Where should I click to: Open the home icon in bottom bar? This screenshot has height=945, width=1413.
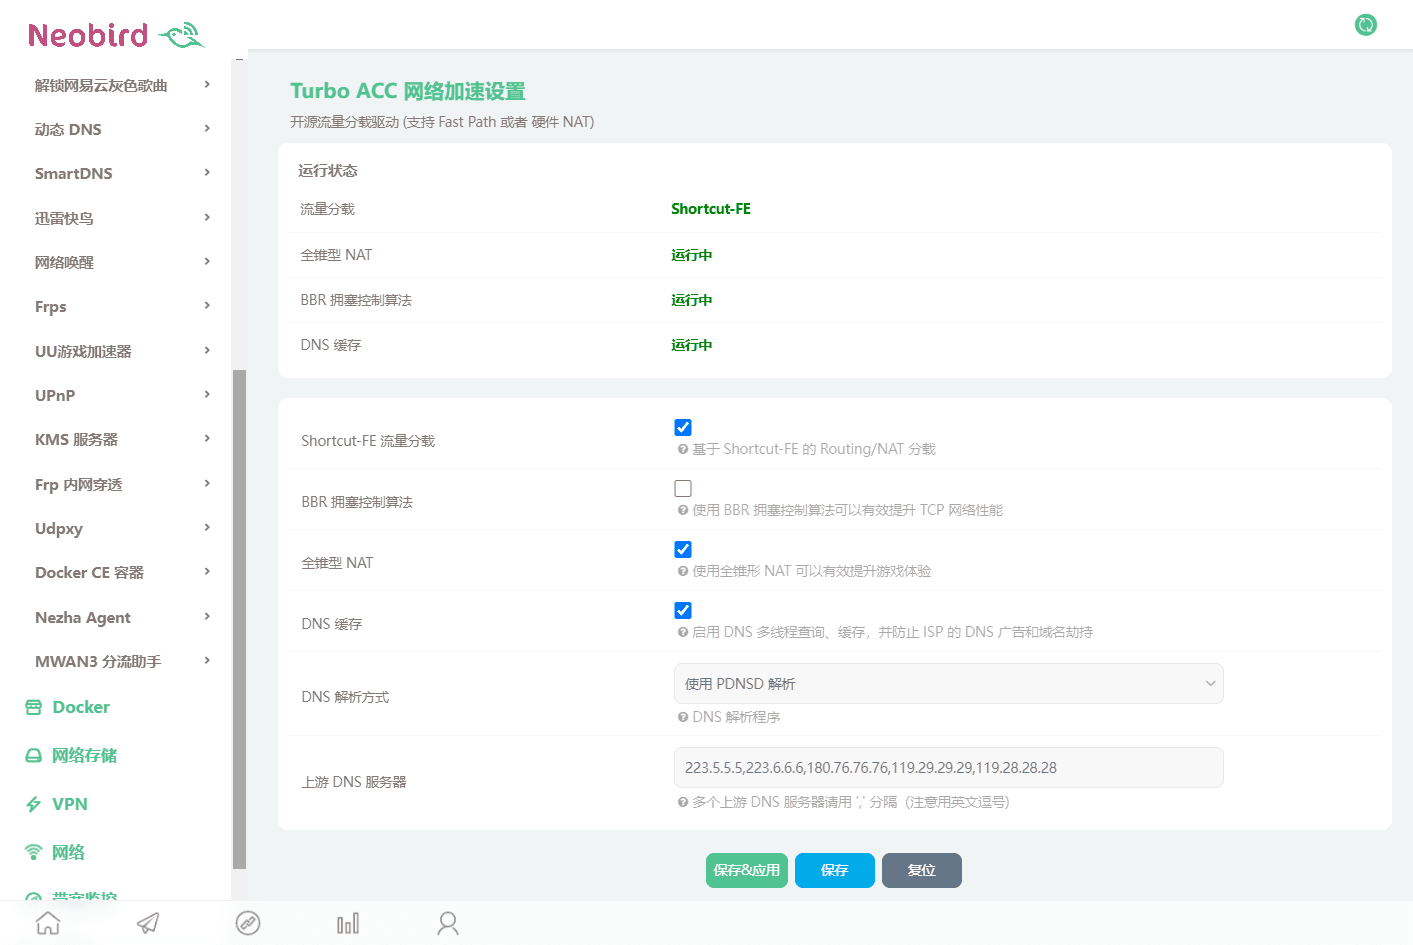pos(48,923)
